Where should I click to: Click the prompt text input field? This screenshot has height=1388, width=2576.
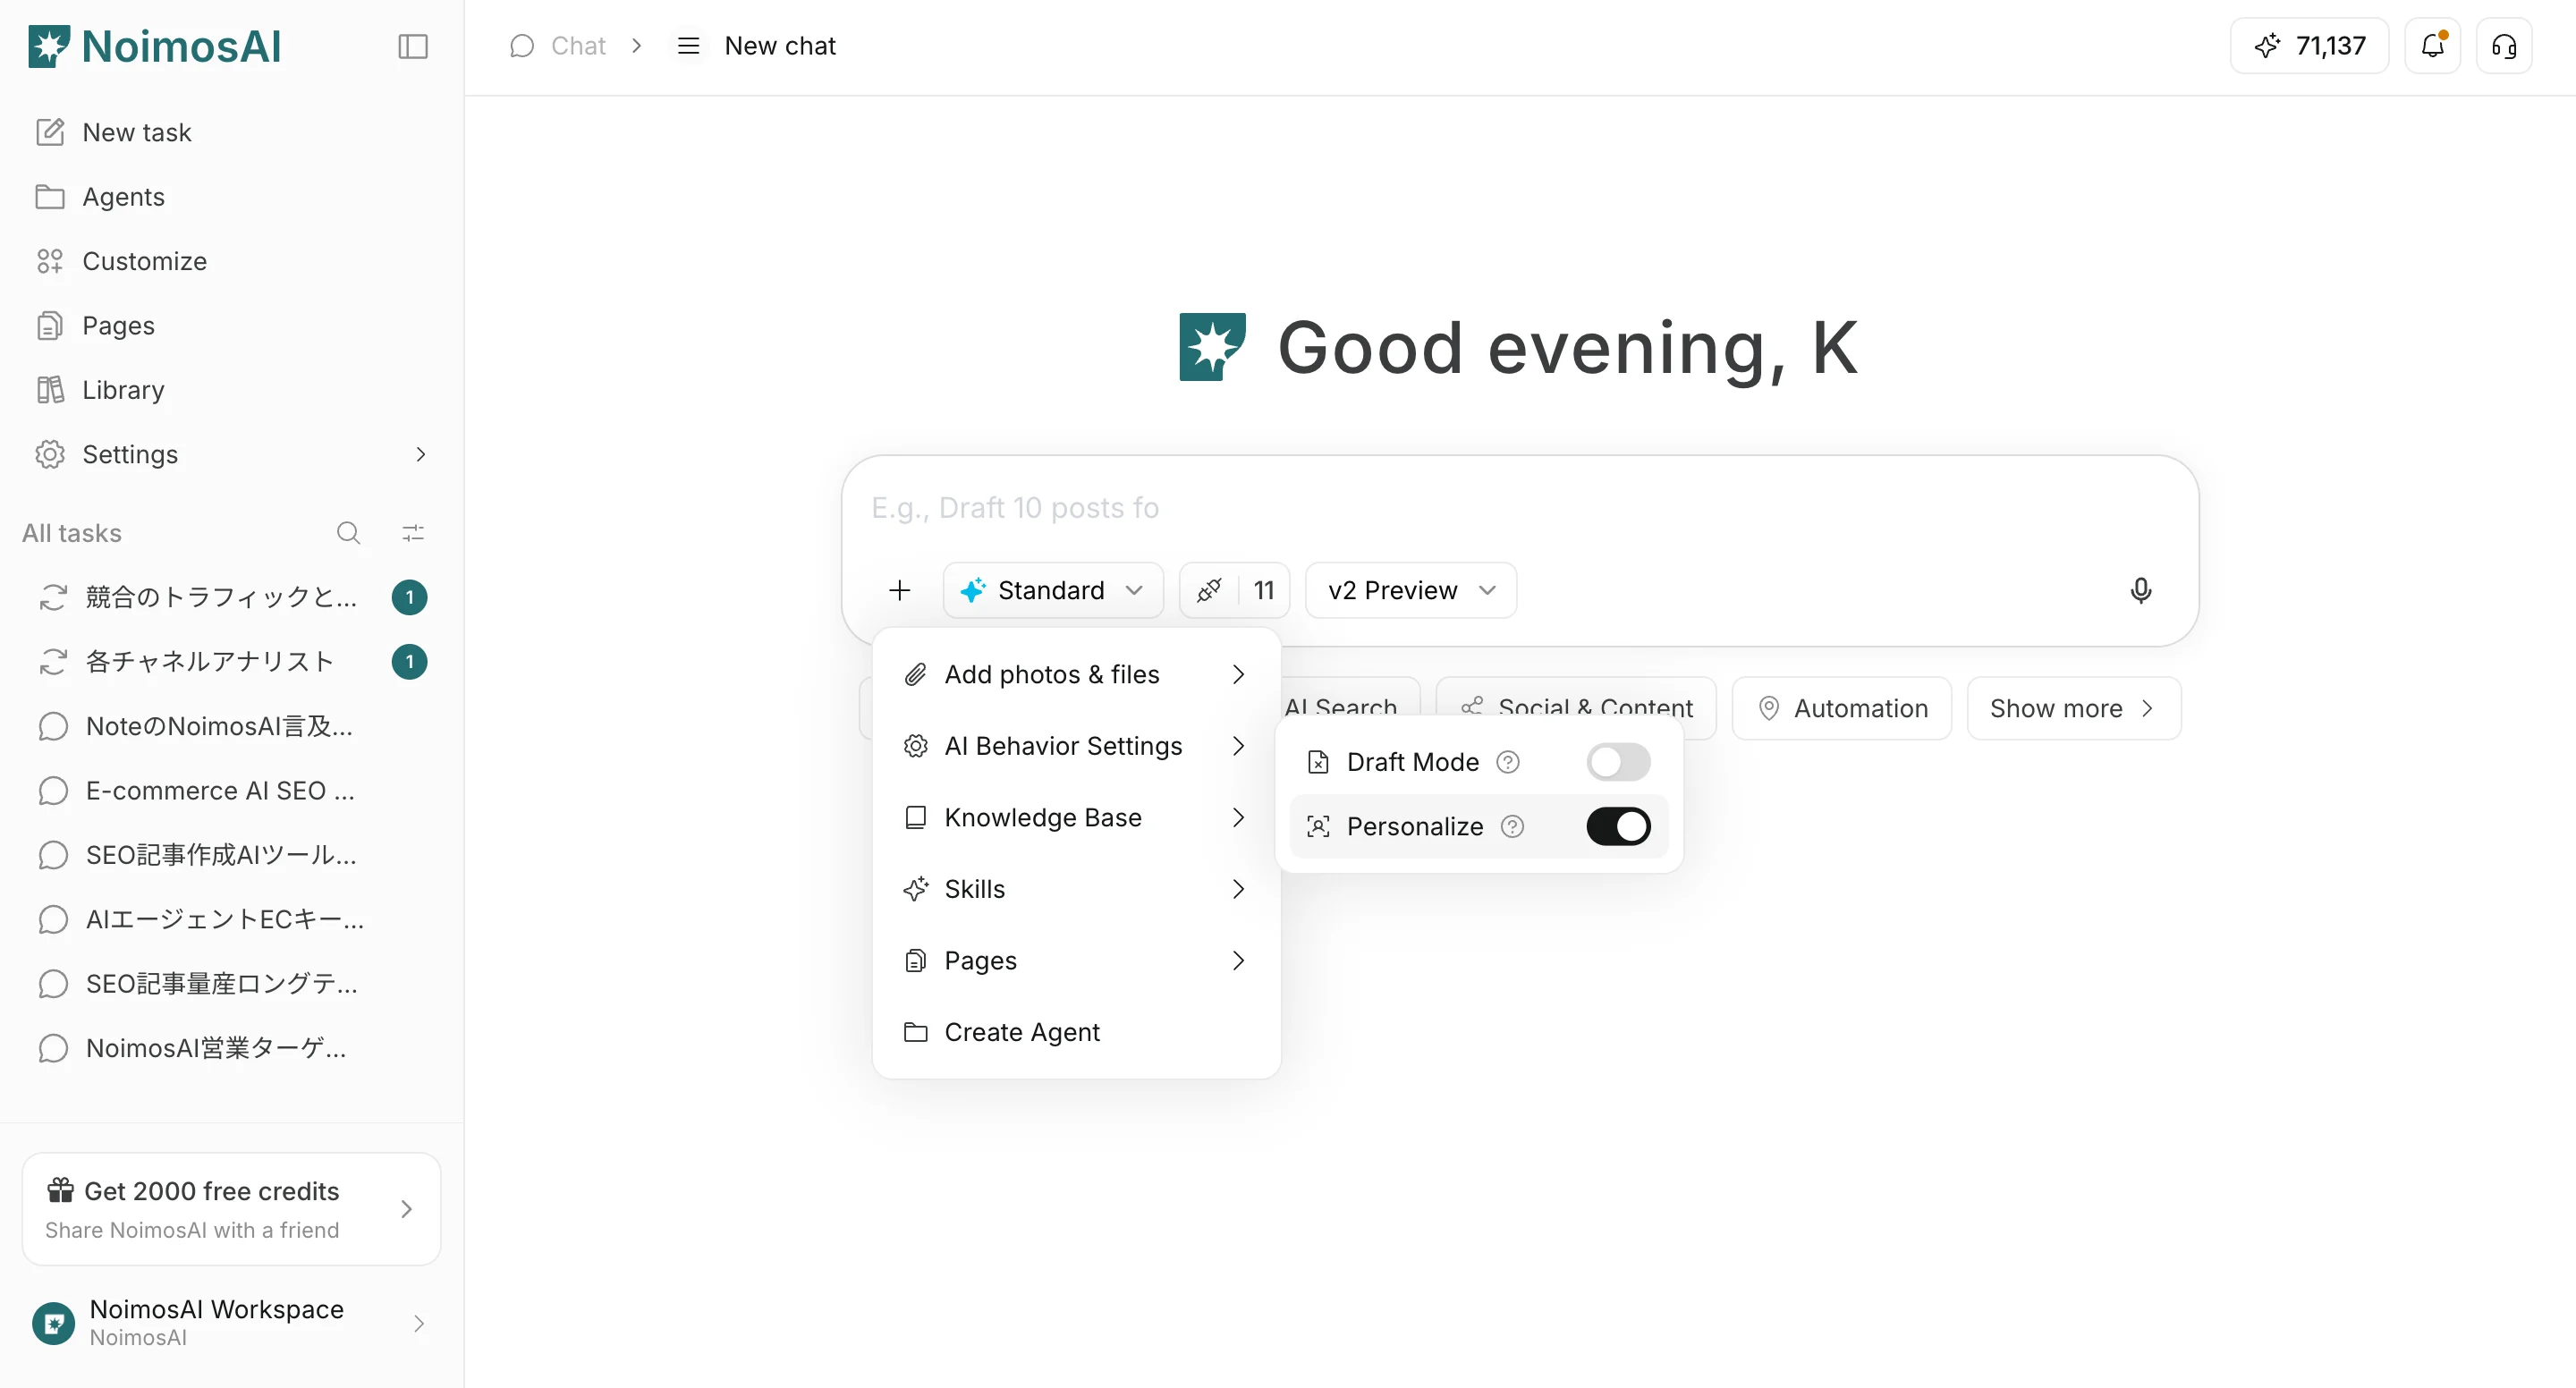[1519, 508]
